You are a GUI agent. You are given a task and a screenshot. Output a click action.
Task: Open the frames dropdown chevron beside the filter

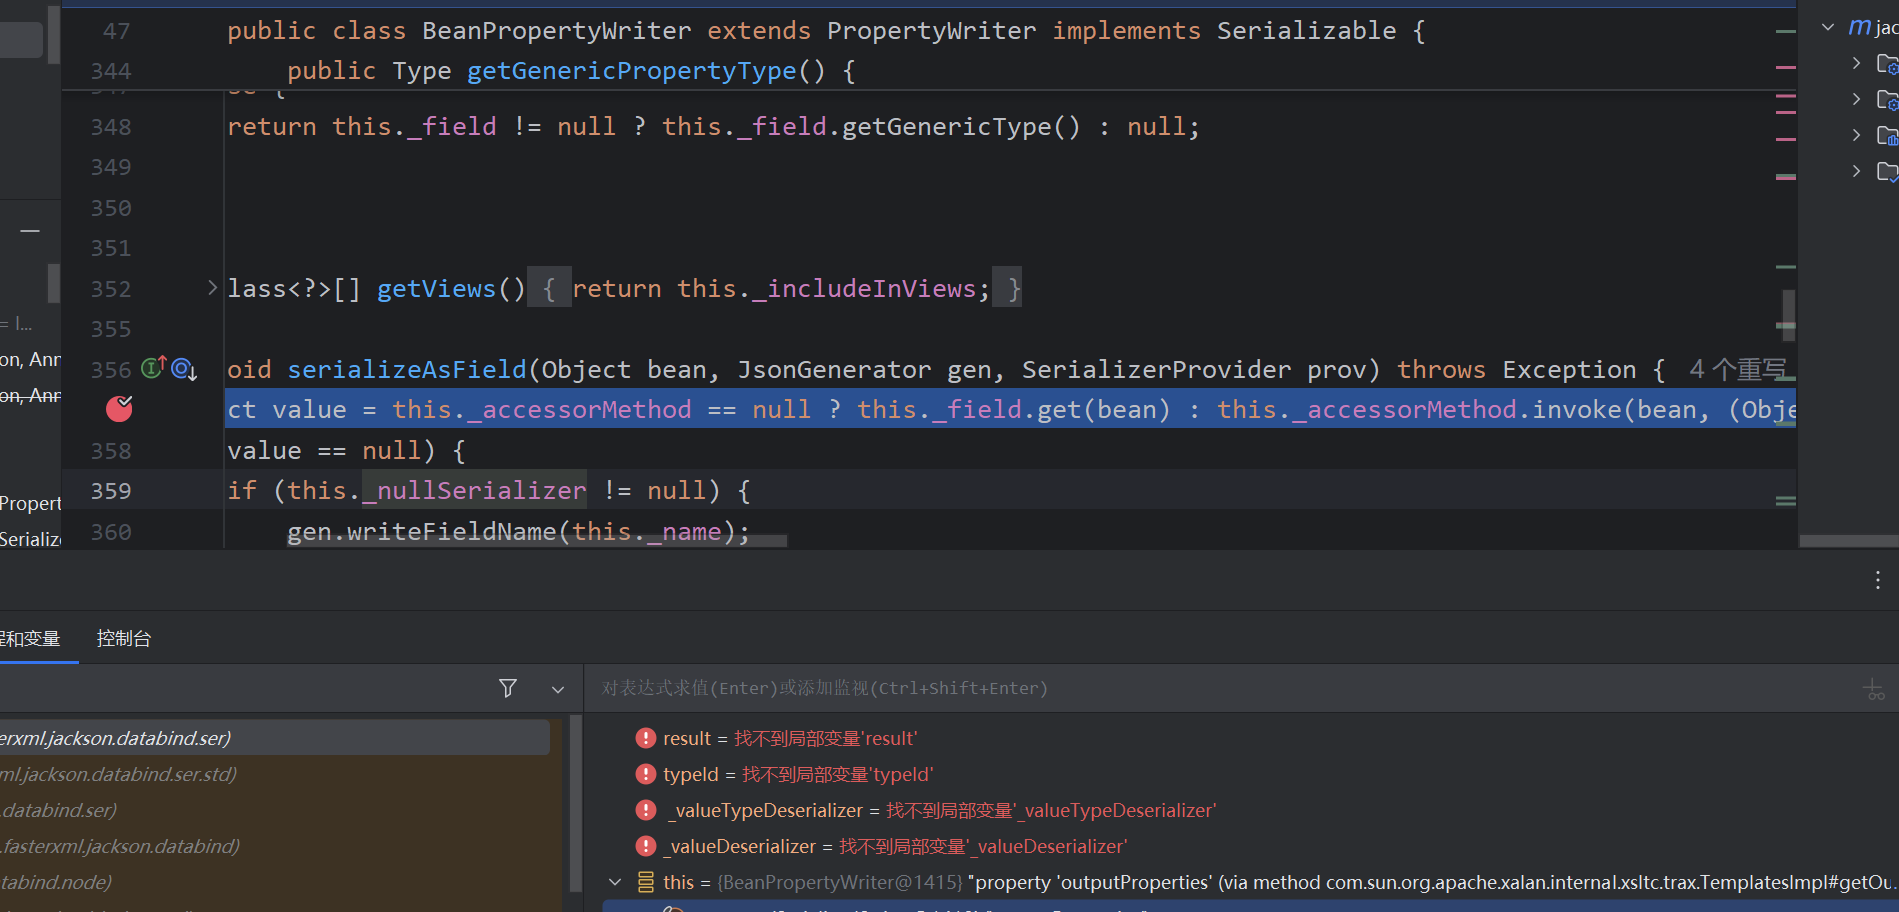point(558,689)
